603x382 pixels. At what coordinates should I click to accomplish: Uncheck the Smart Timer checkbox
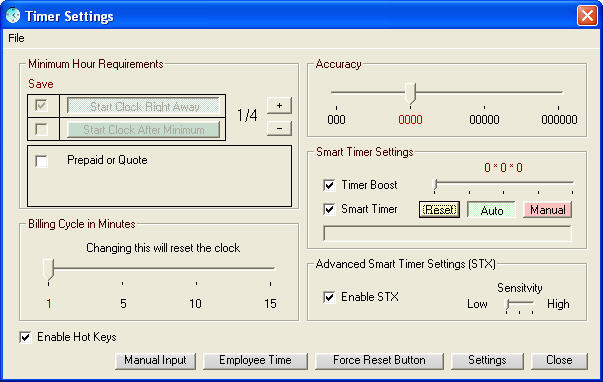pos(329,209)
